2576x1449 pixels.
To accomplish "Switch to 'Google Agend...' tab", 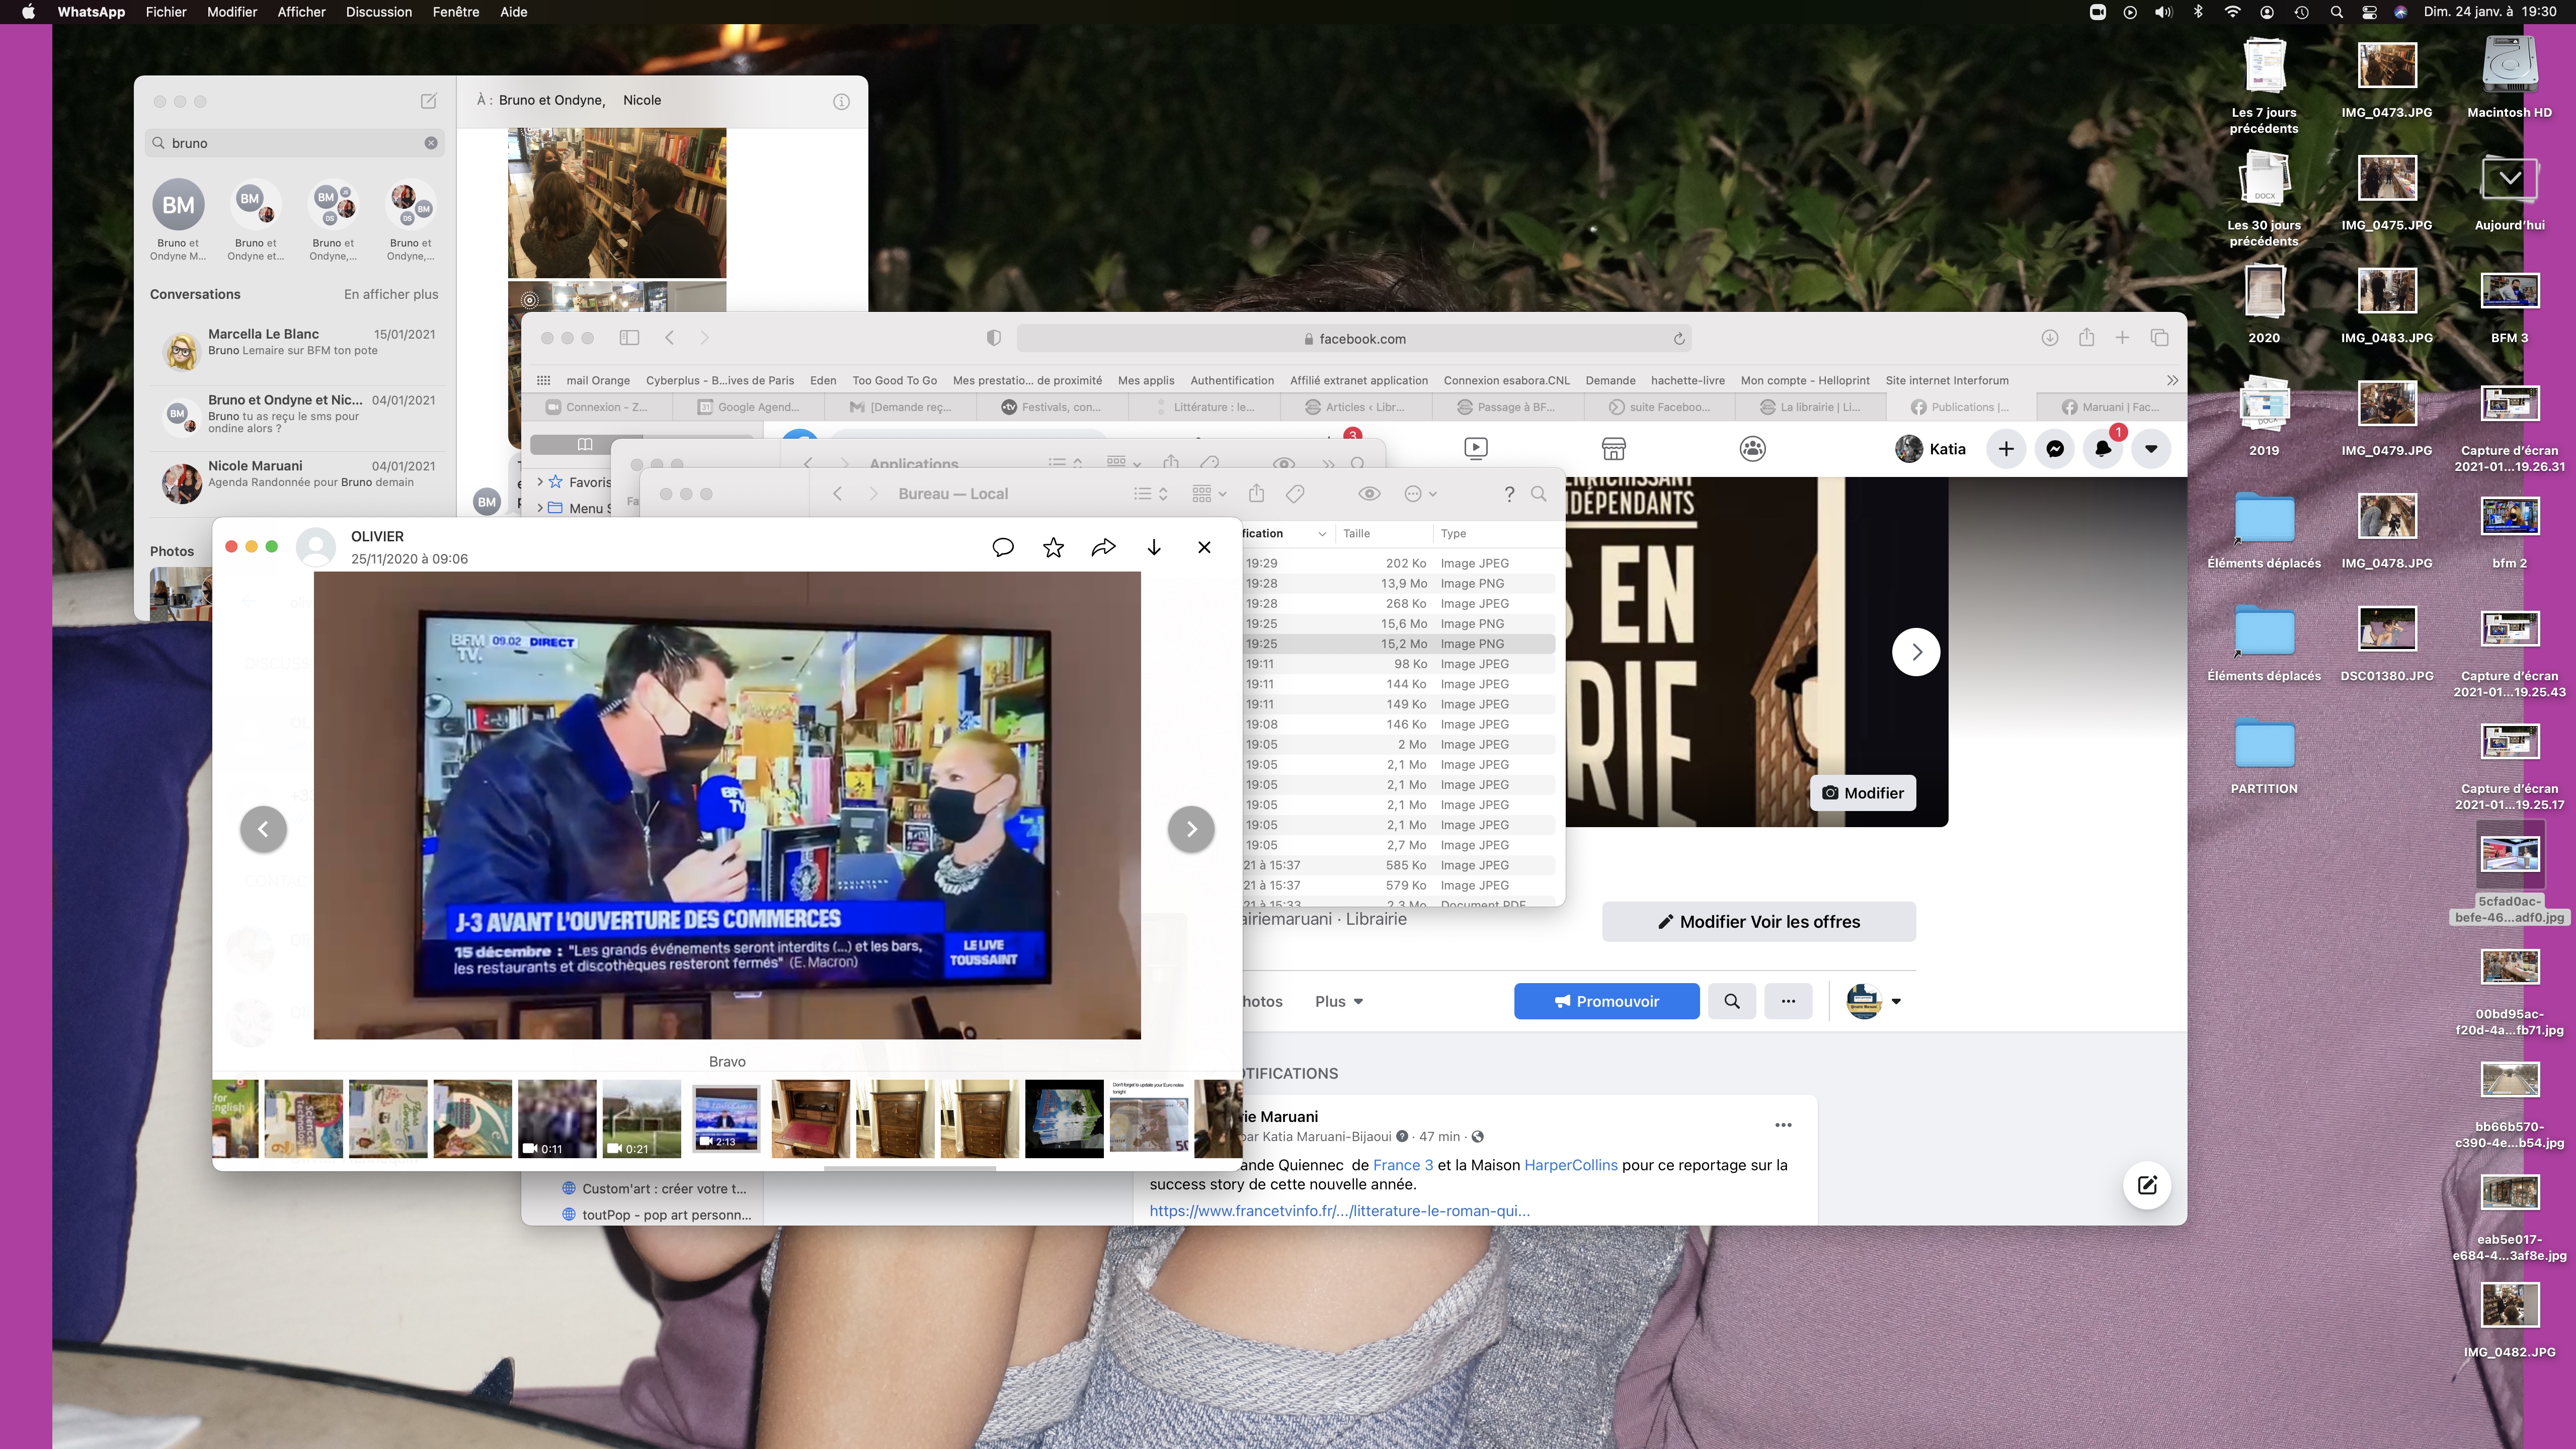I will [749, 407].
